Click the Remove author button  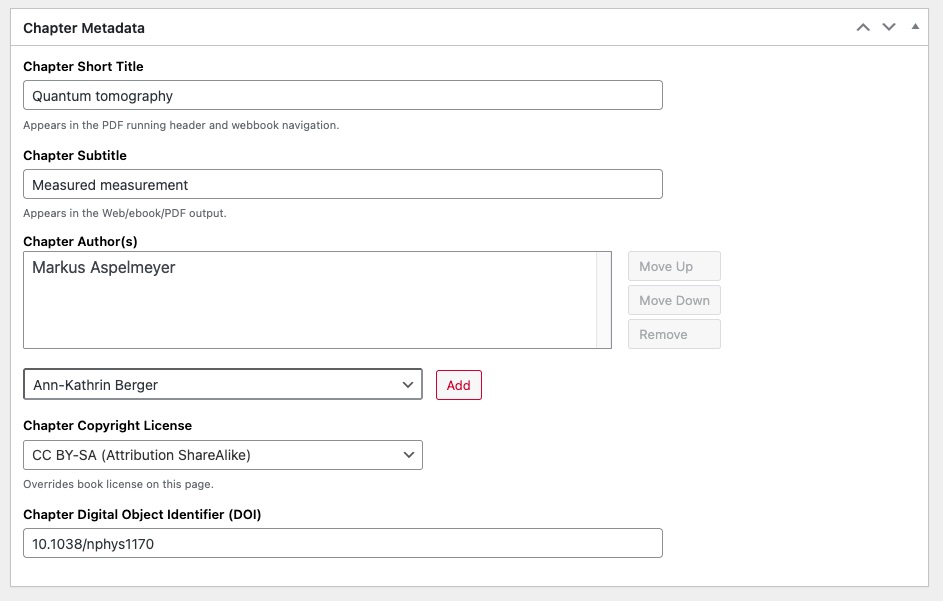(x=673, y=334)
